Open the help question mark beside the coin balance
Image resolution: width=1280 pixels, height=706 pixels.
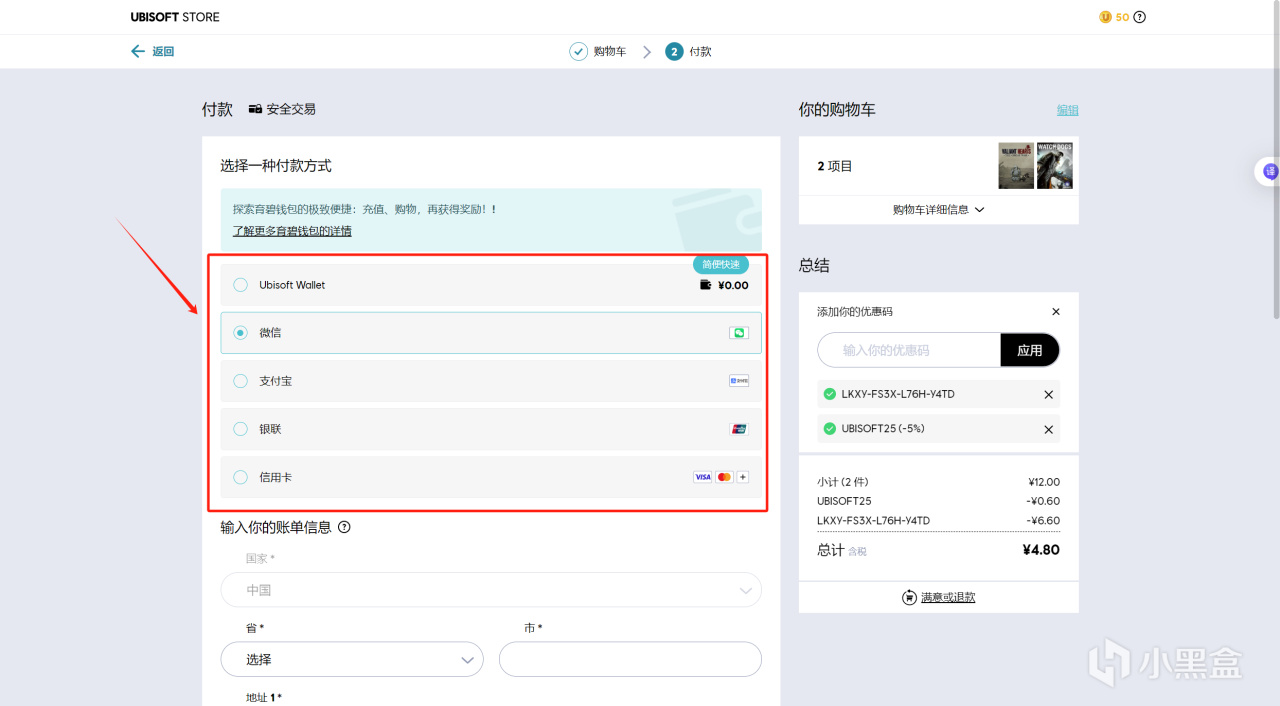(x=1140, y=17)
